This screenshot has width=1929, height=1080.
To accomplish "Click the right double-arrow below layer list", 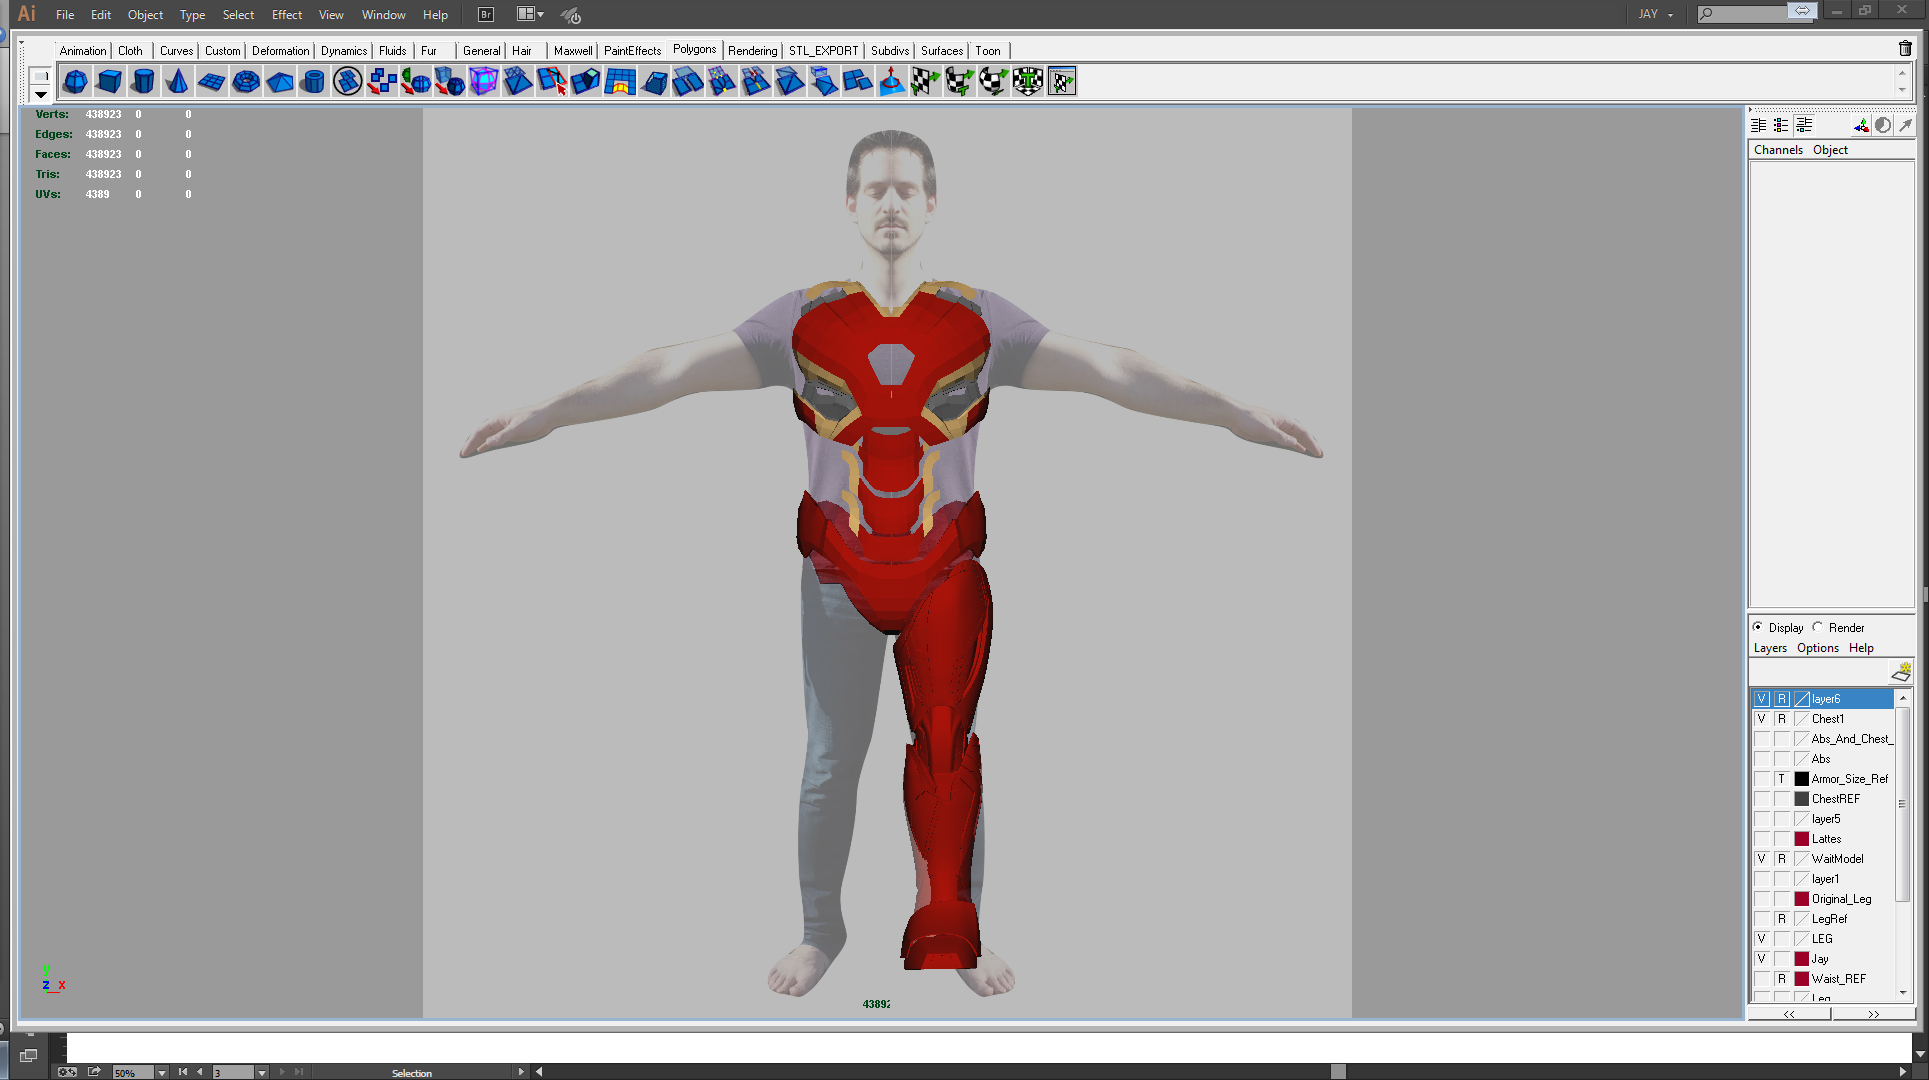I will (1873, 1013).
